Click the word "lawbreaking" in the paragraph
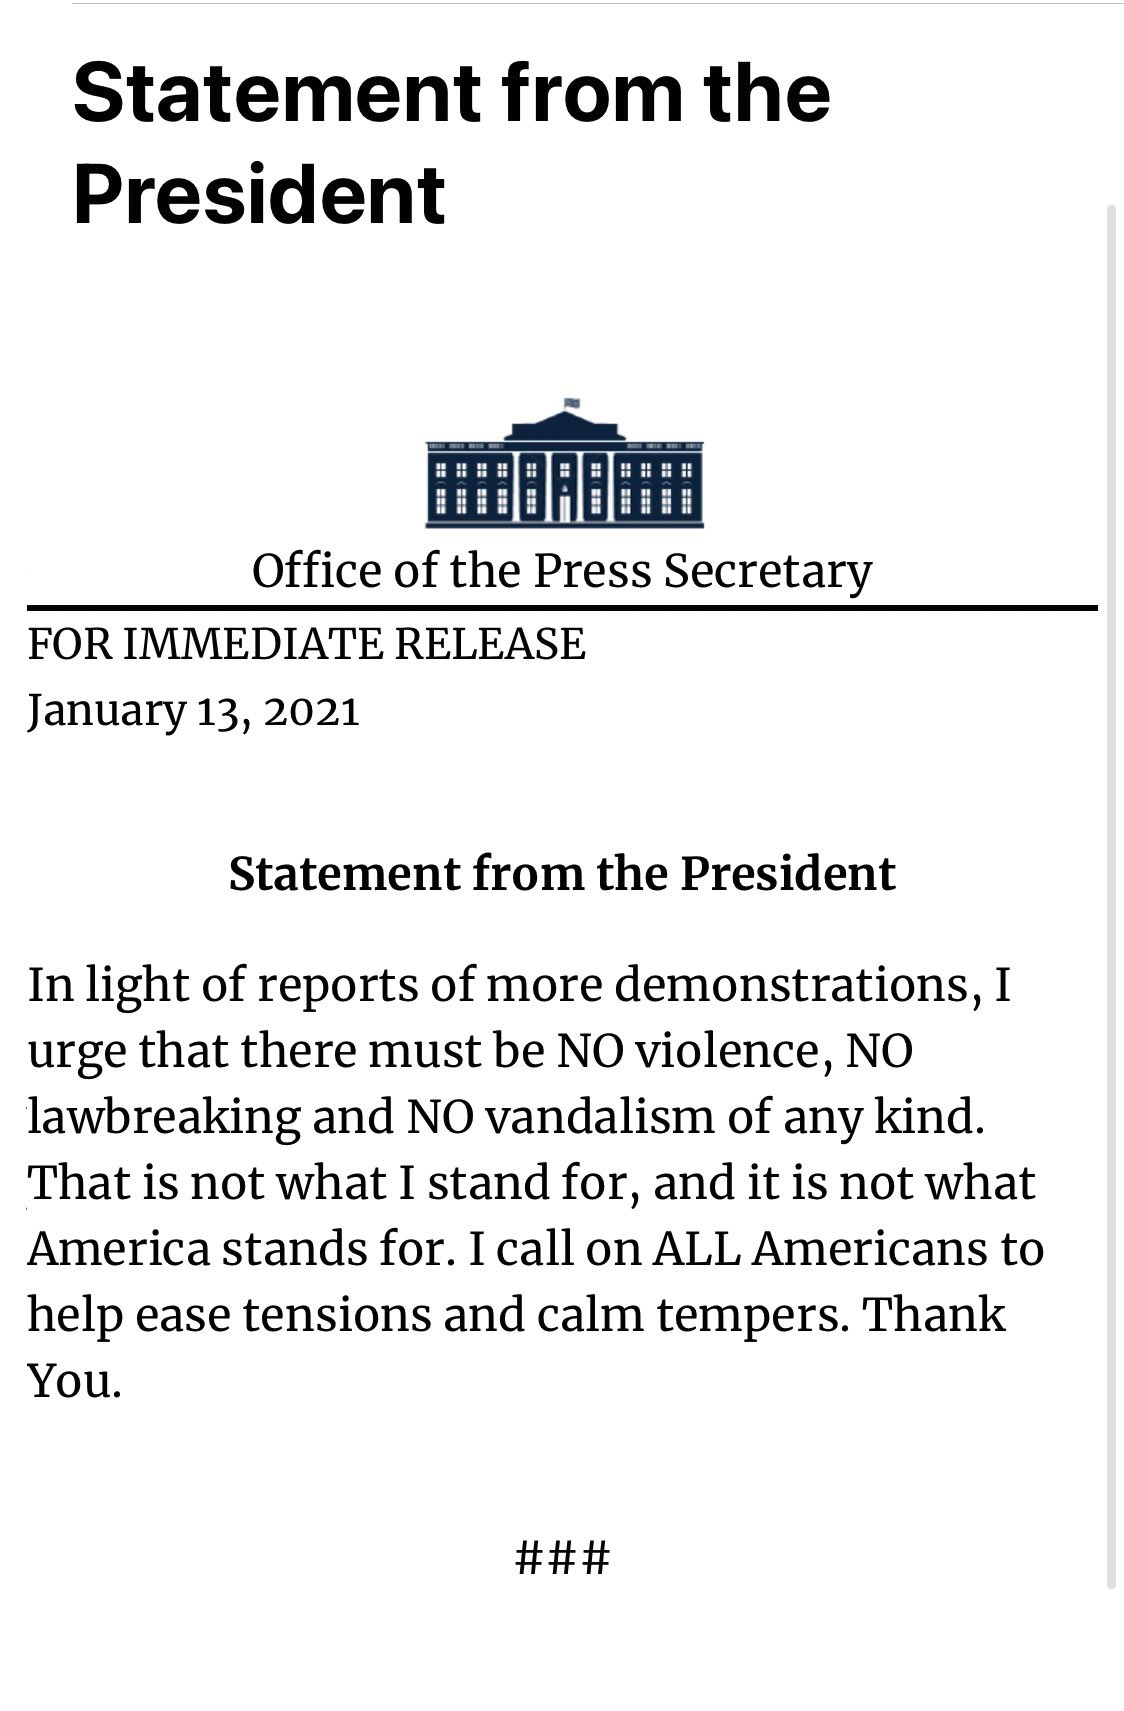 (x=163, y=1117)
